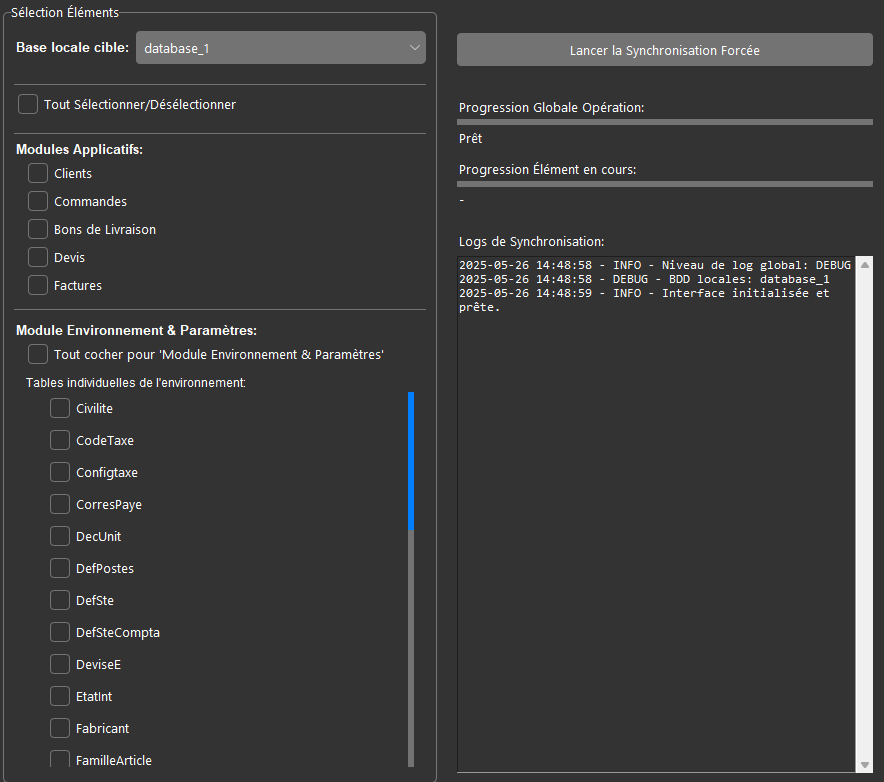This screenshot has height=782, width=884.
Task: Enable the Commandes module checkbox
Action: 38,201
